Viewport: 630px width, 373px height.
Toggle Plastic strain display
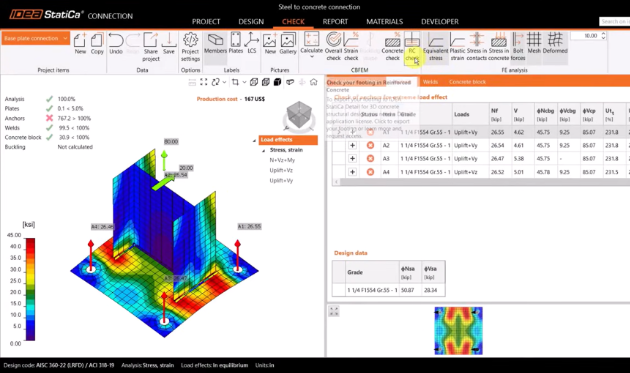[x=457, y=47]
